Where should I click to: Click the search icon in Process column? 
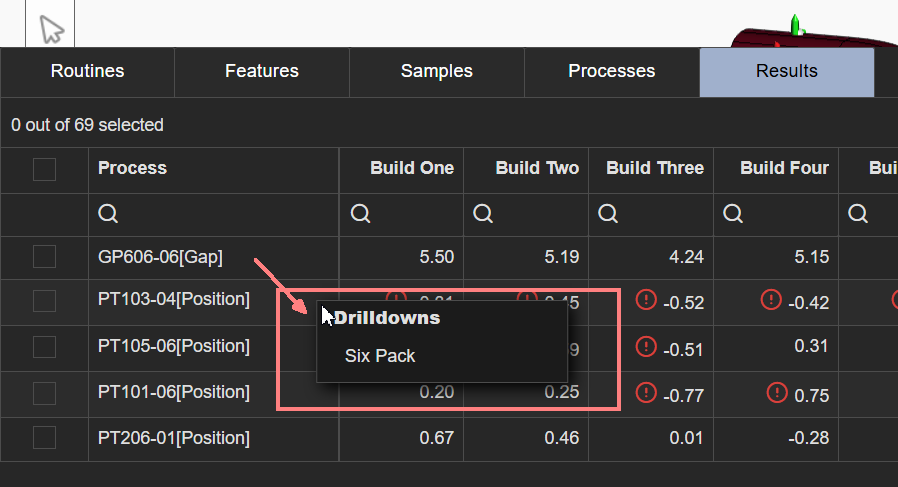pos(108,214)
